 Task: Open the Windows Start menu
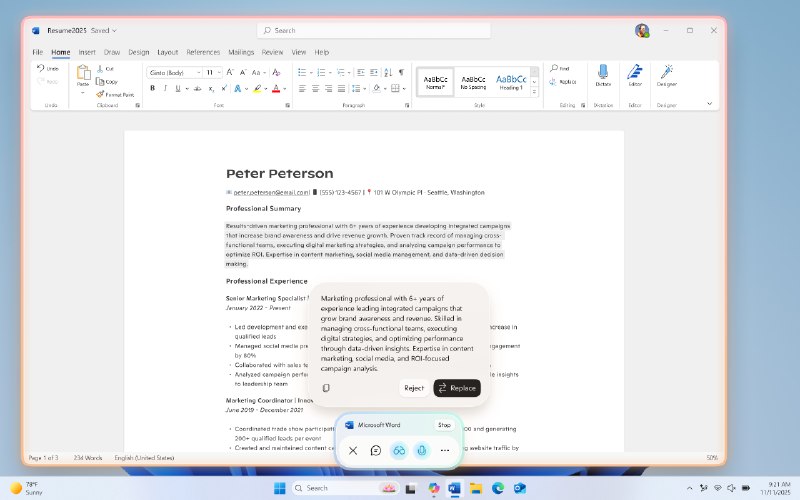280,488
